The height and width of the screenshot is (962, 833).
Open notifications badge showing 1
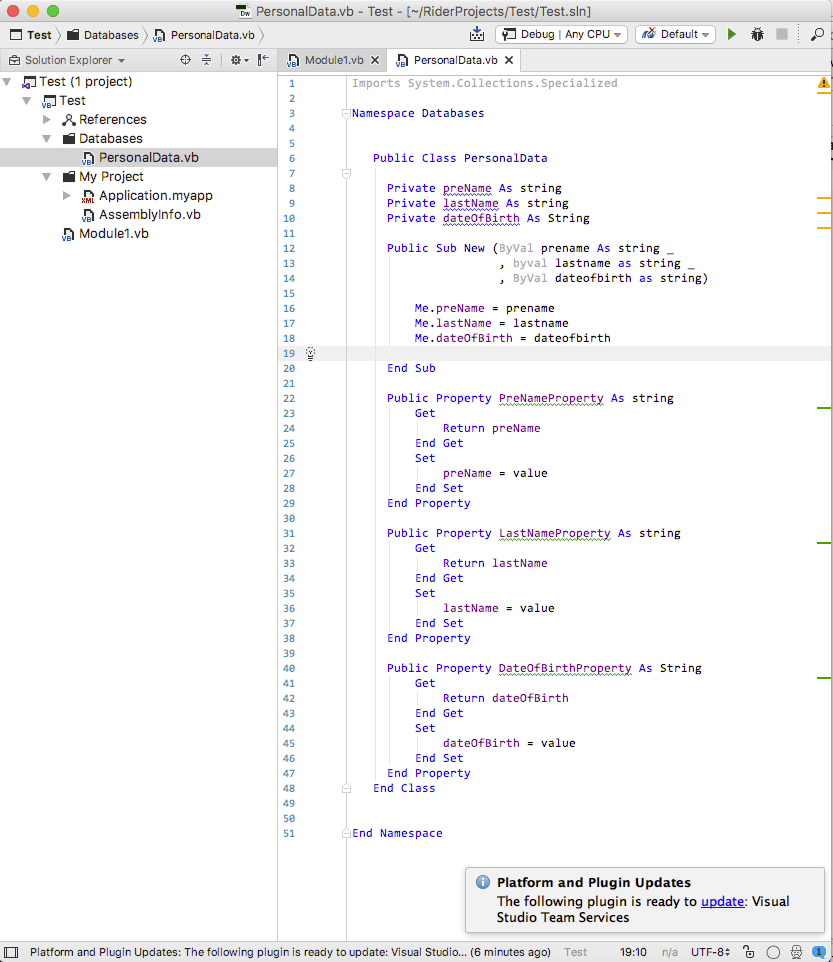818,952
